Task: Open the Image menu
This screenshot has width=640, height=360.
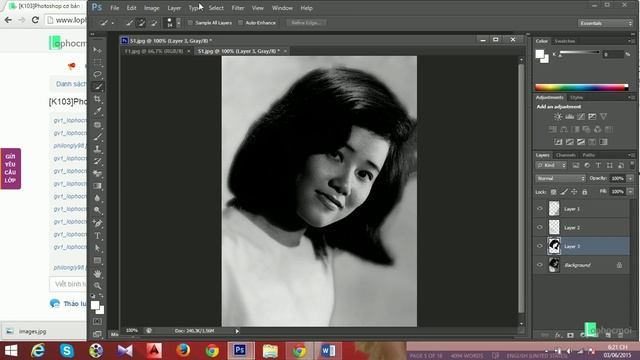Action: (x=151, y=8)
